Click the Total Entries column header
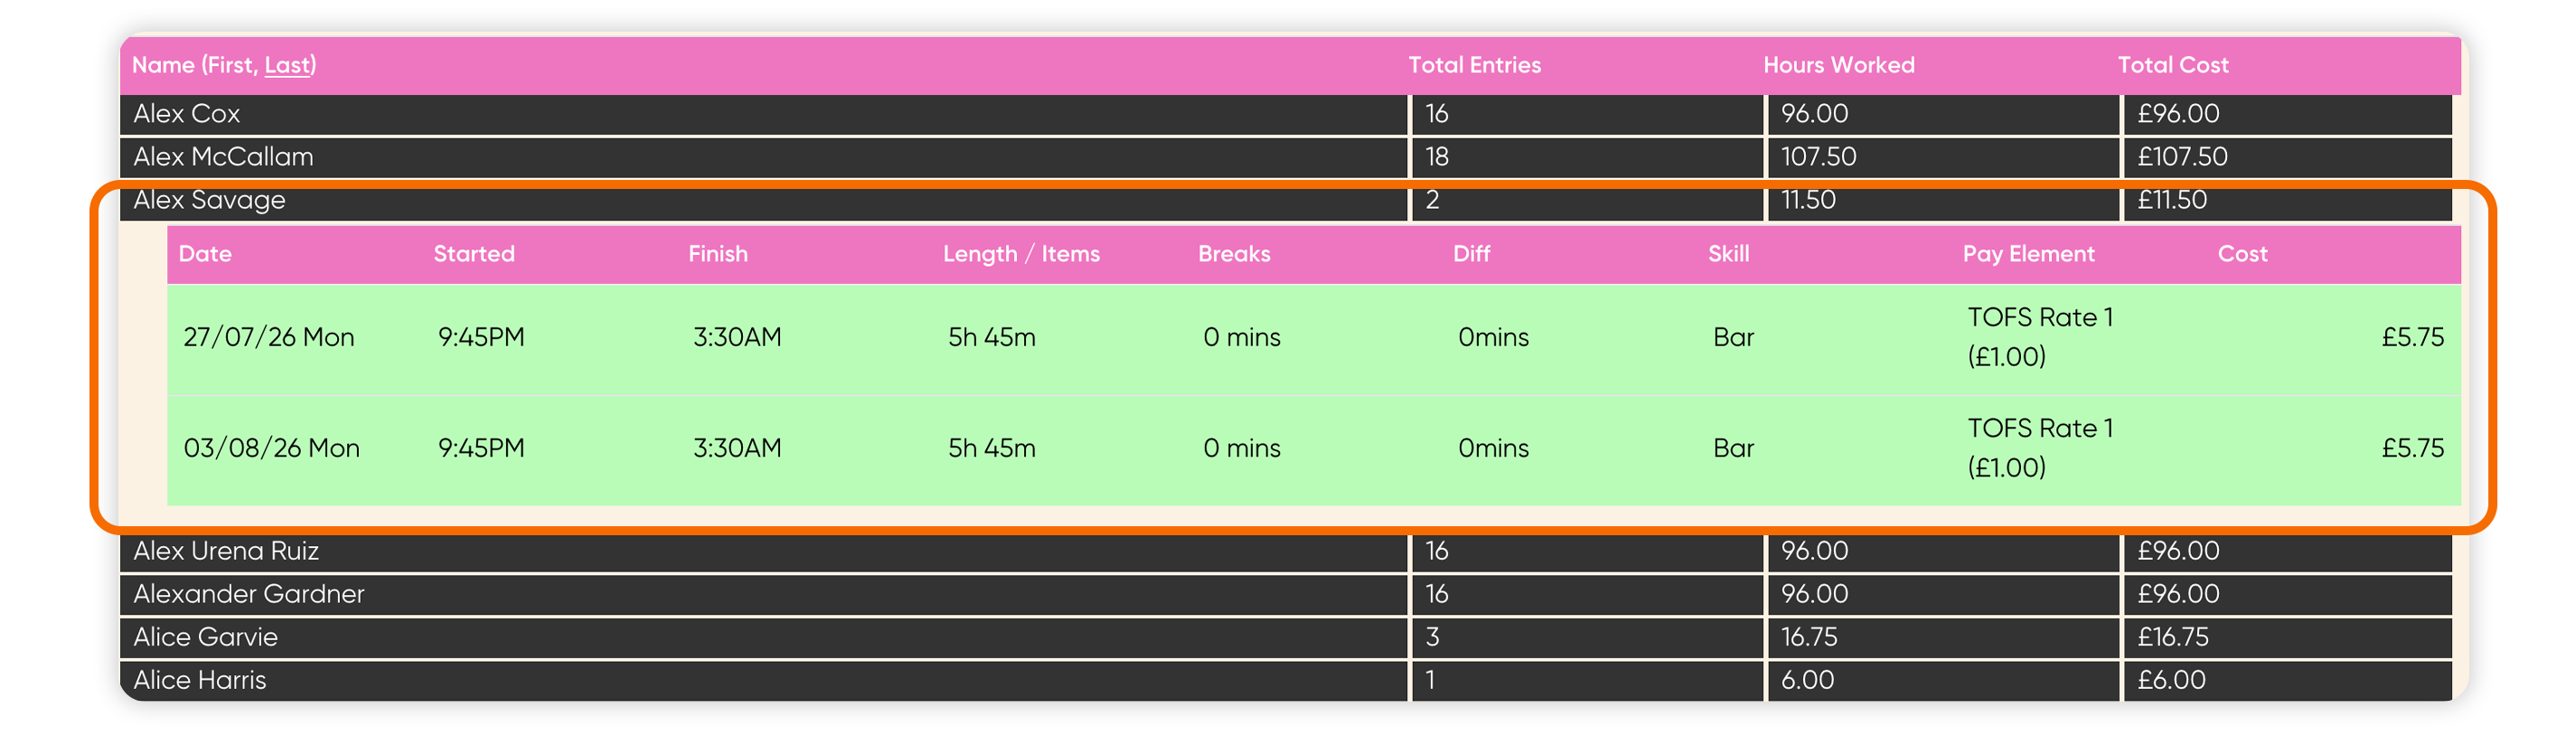 click(x=1474, y=65)
